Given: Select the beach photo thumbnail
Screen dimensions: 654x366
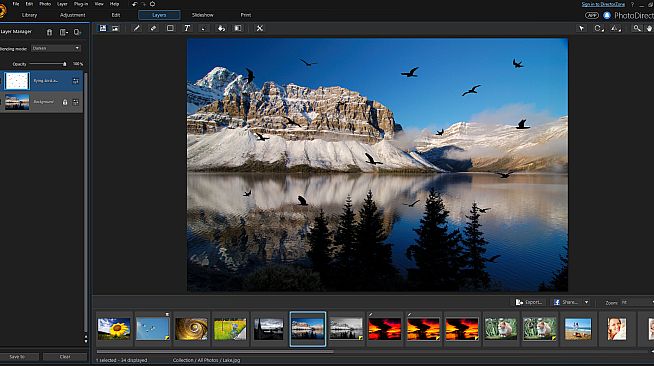Looking at the screenshot, I should coord(578,328).
